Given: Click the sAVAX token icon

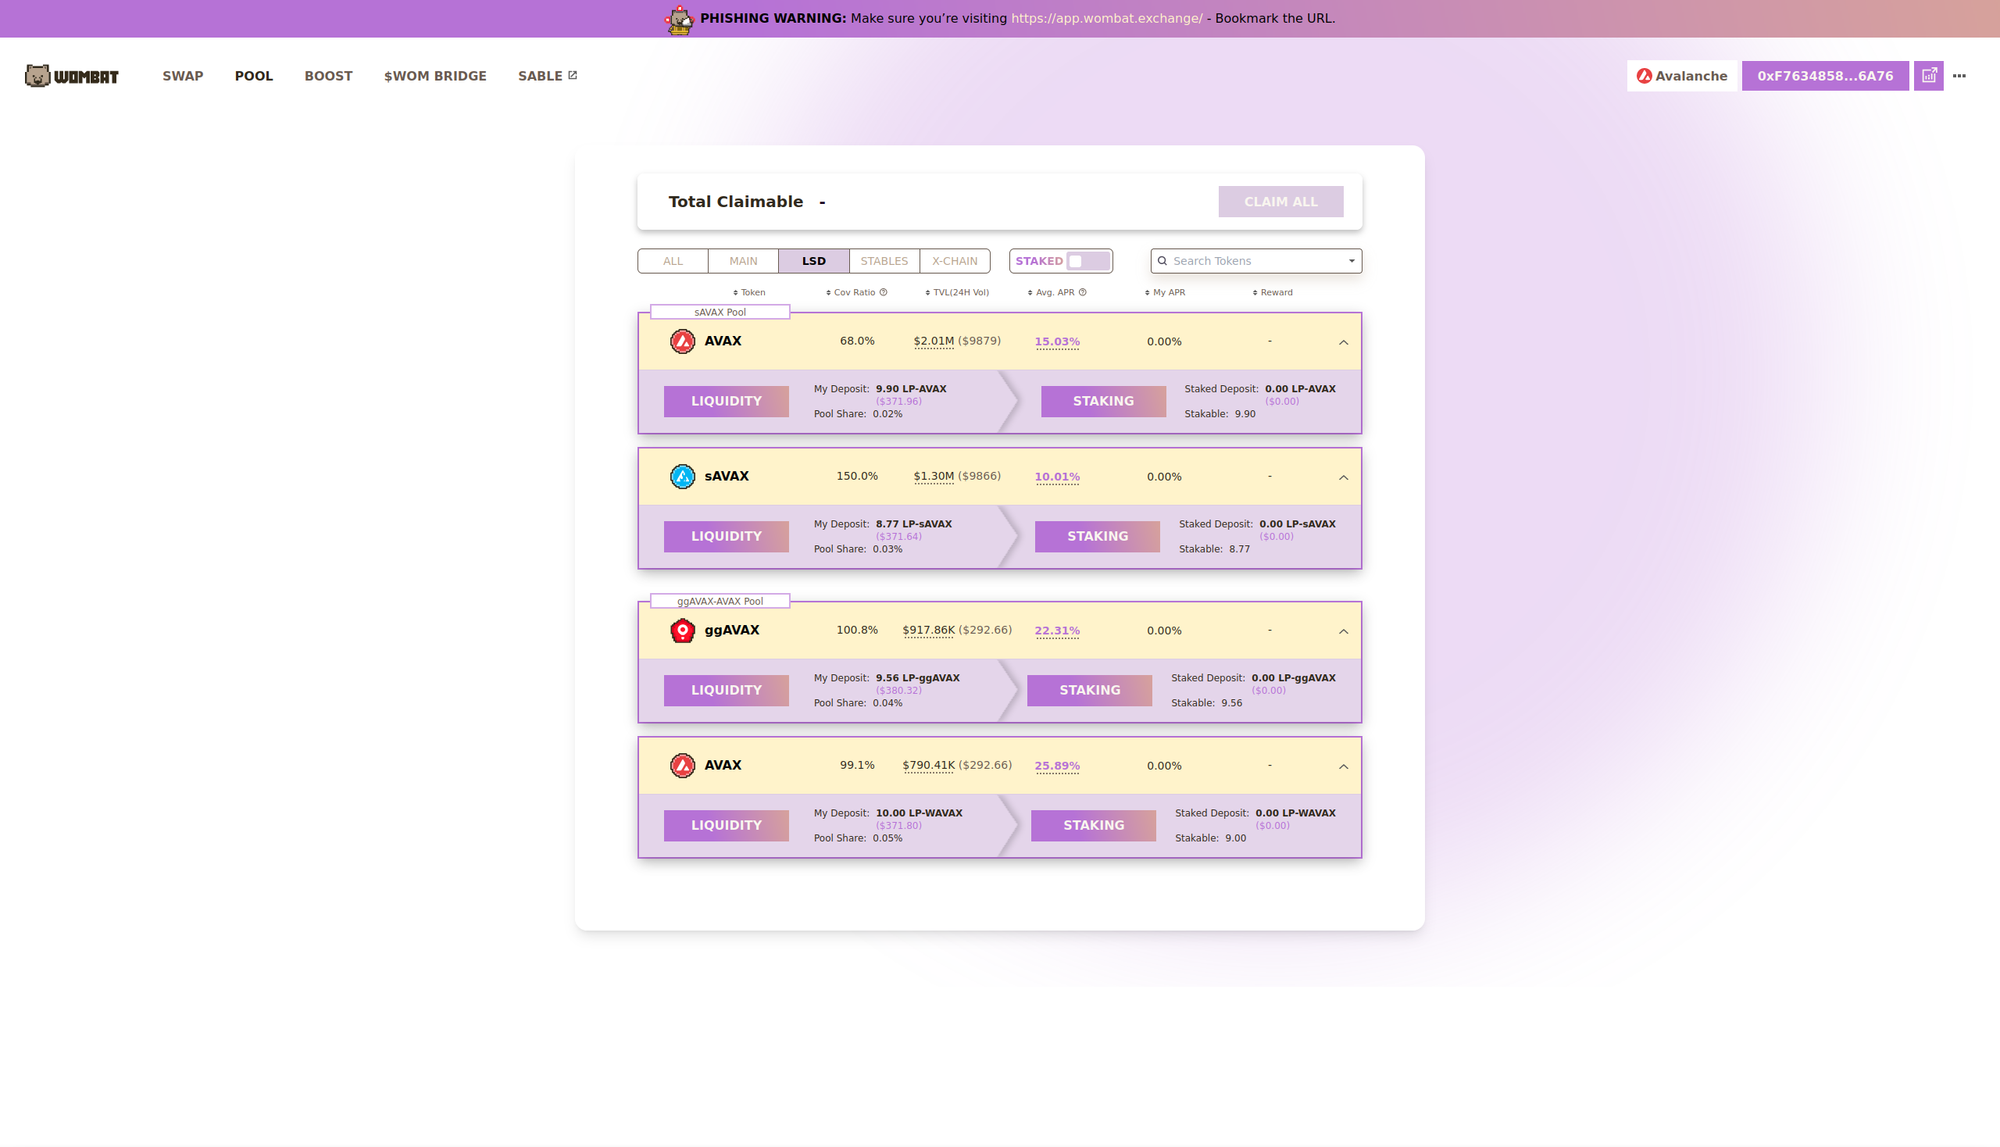Looking at the screenshot, I should point(682,477).
